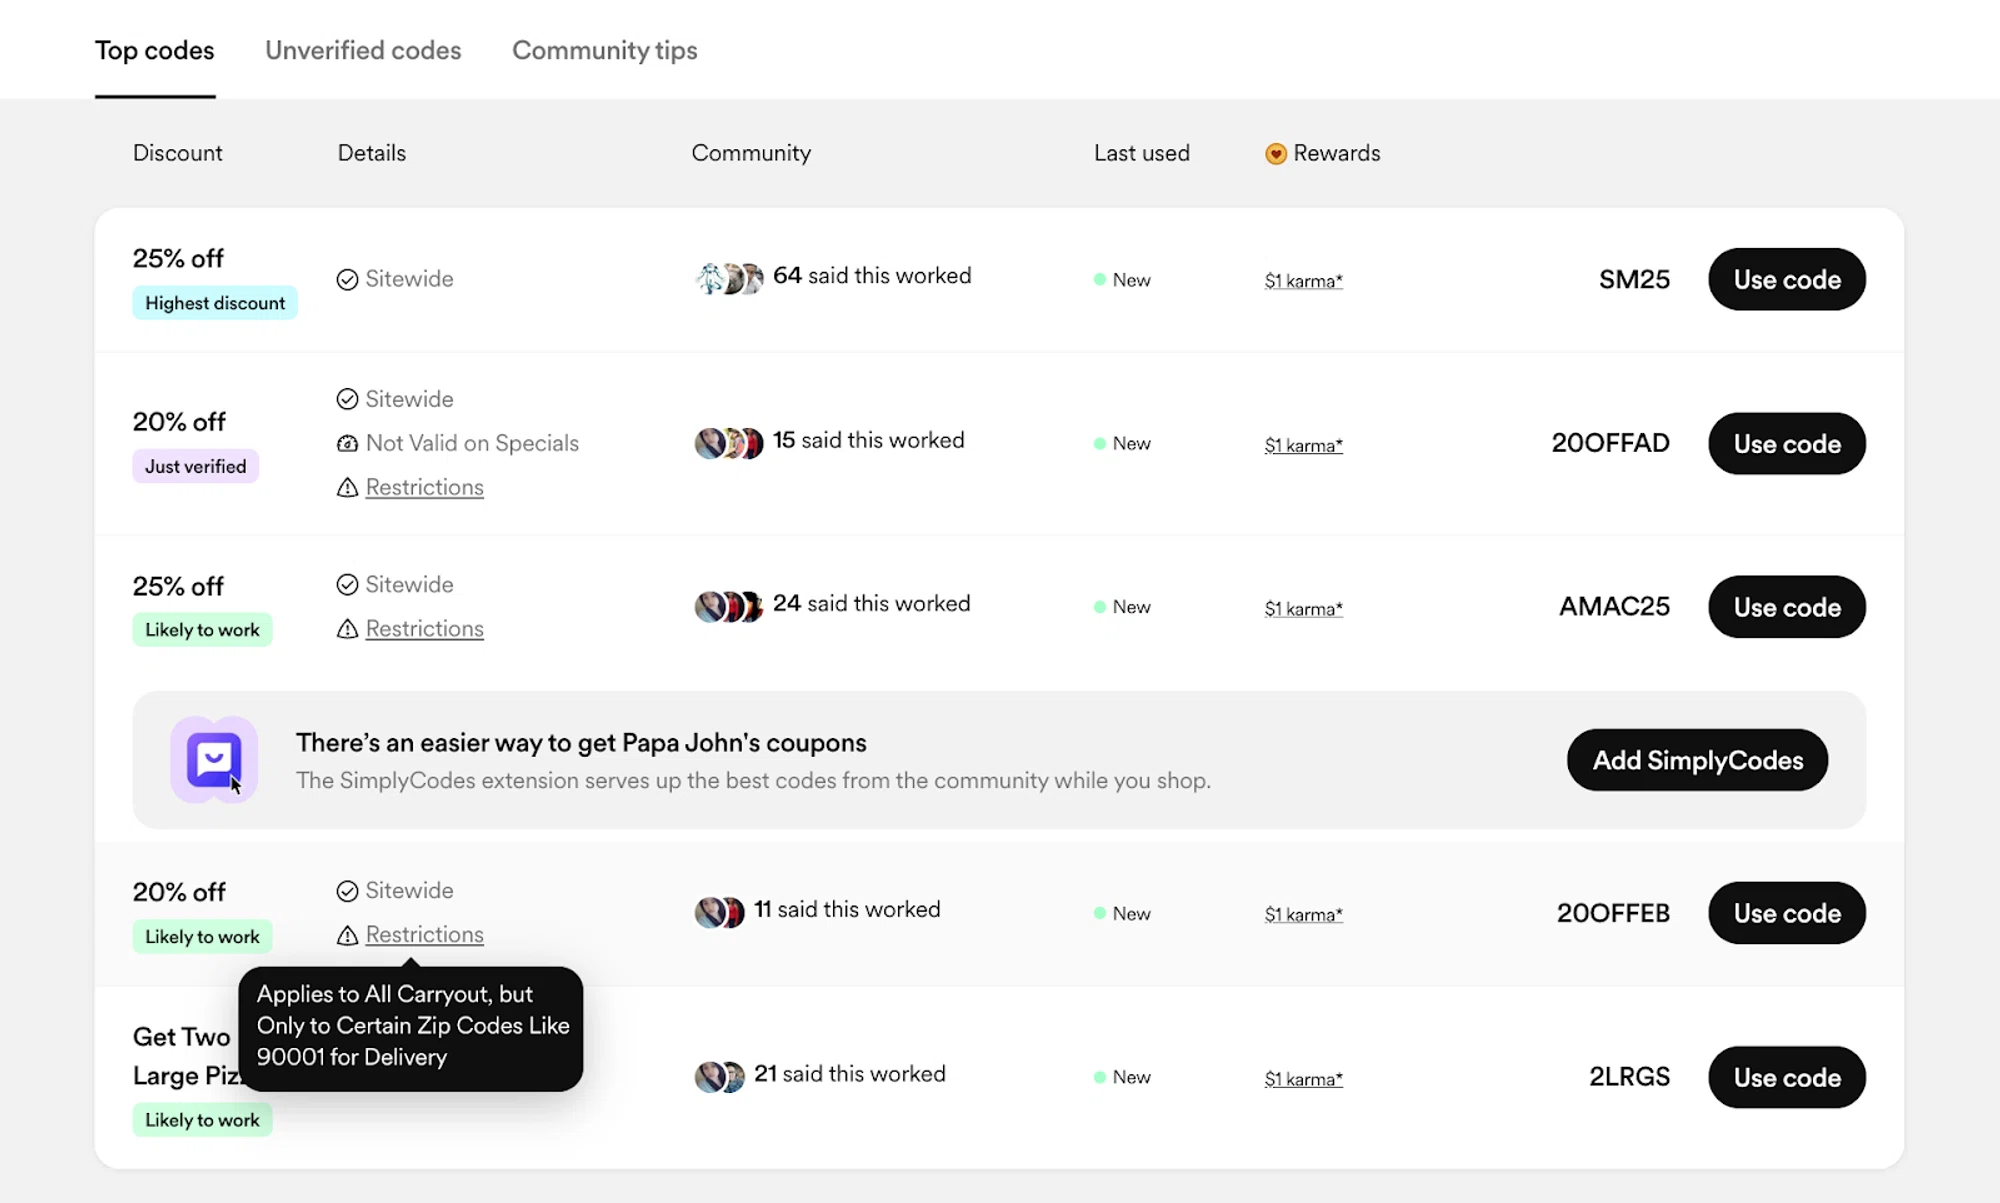Click the Add SimplyCodes button
2000x1203 pixels.
(x=1697, y=760)
